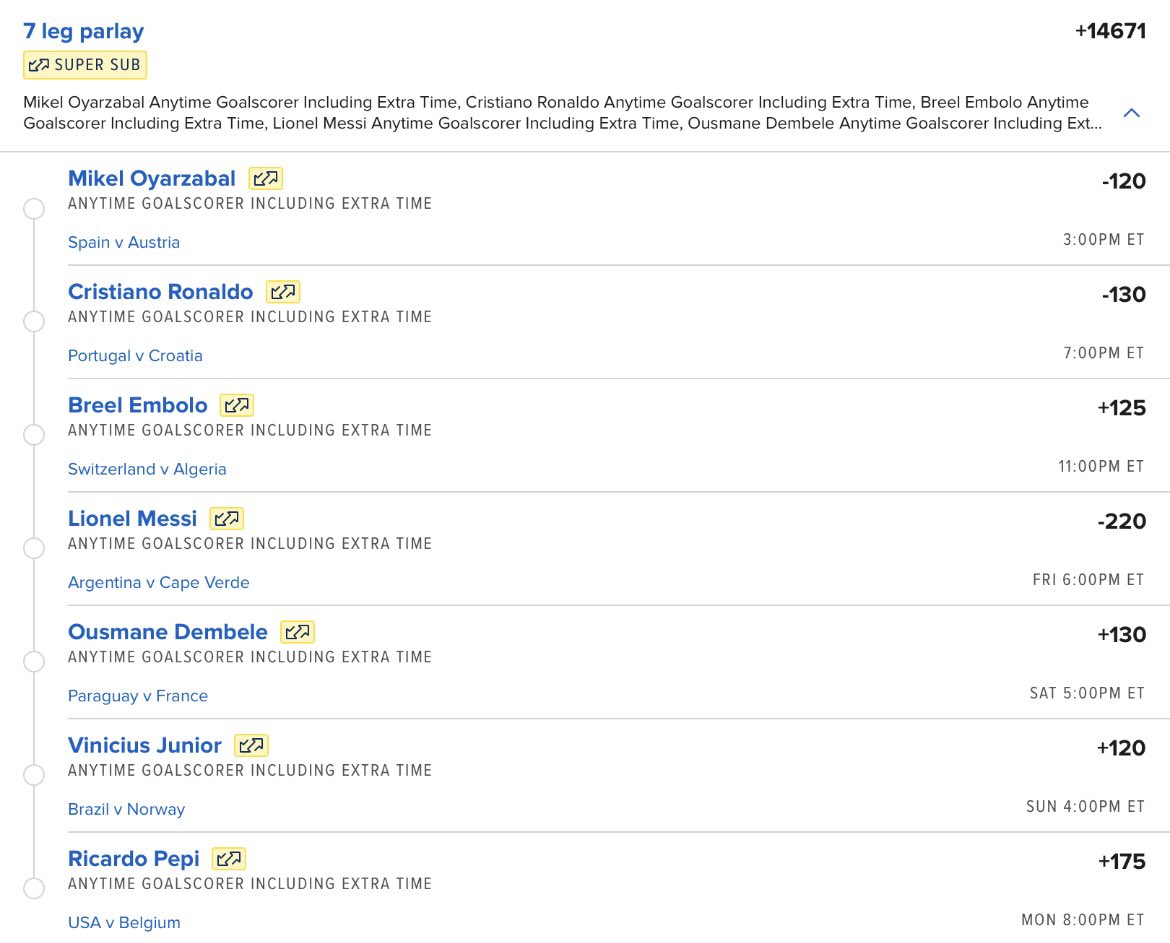The image size is (1170, 943).
Task: Click the MON 8:00PM ET kickoff time
Action: (1083, 921)
